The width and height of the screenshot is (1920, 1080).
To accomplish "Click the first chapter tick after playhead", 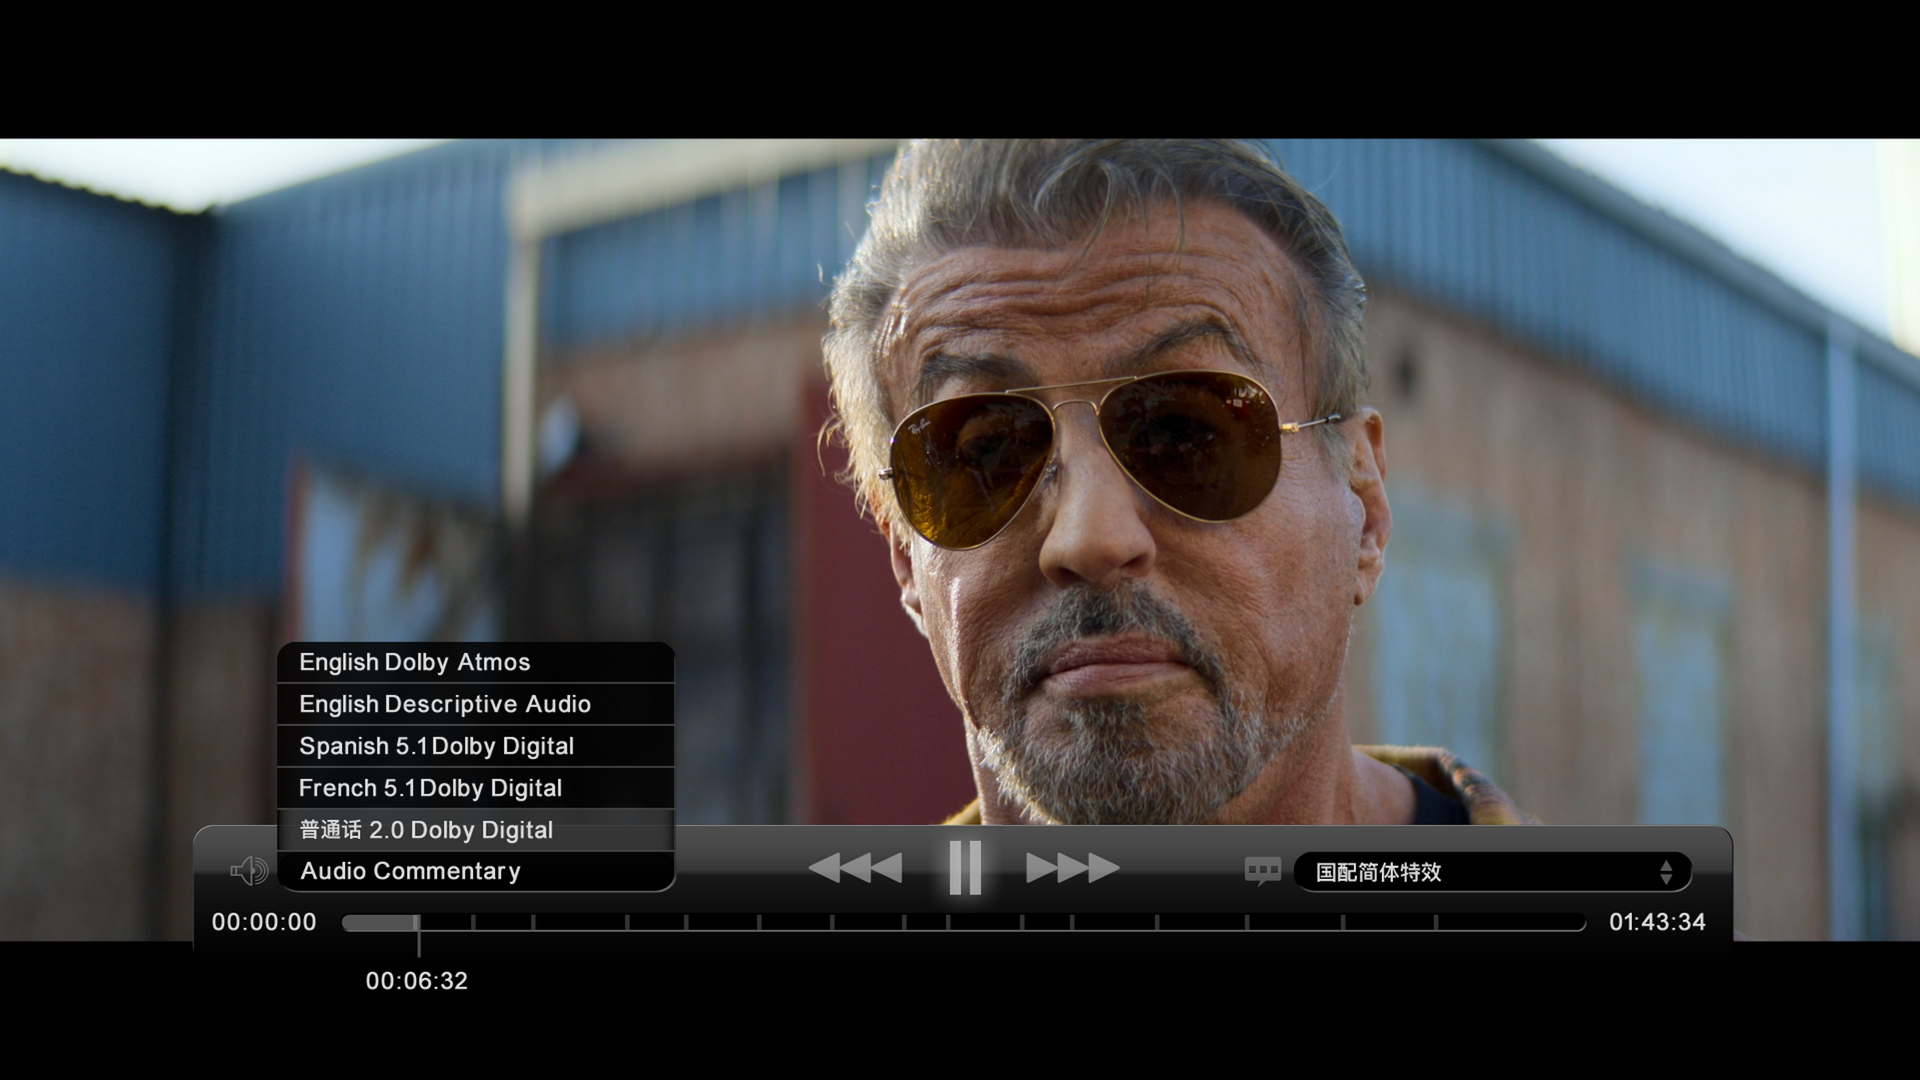I will pos(473,922).
